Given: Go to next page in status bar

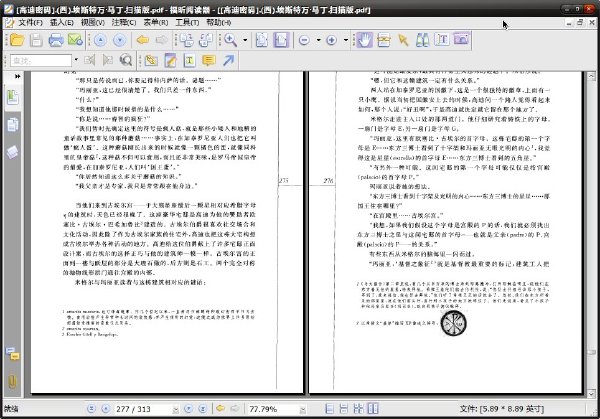Looking at the screenshot, I should tap(188, 409).
